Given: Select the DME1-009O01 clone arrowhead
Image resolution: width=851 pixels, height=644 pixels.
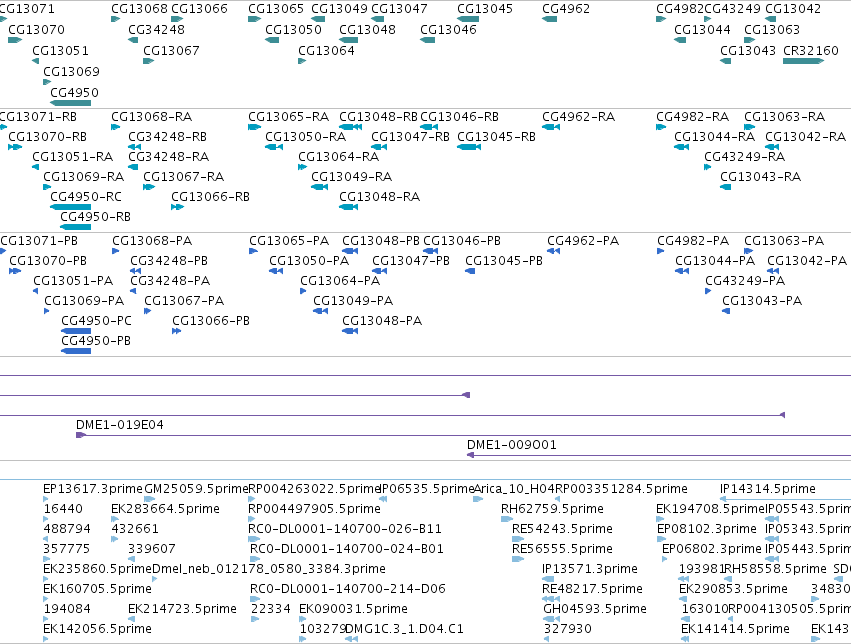Looking at the screenshot, I should pyautogui.click(x=471, y=455).
